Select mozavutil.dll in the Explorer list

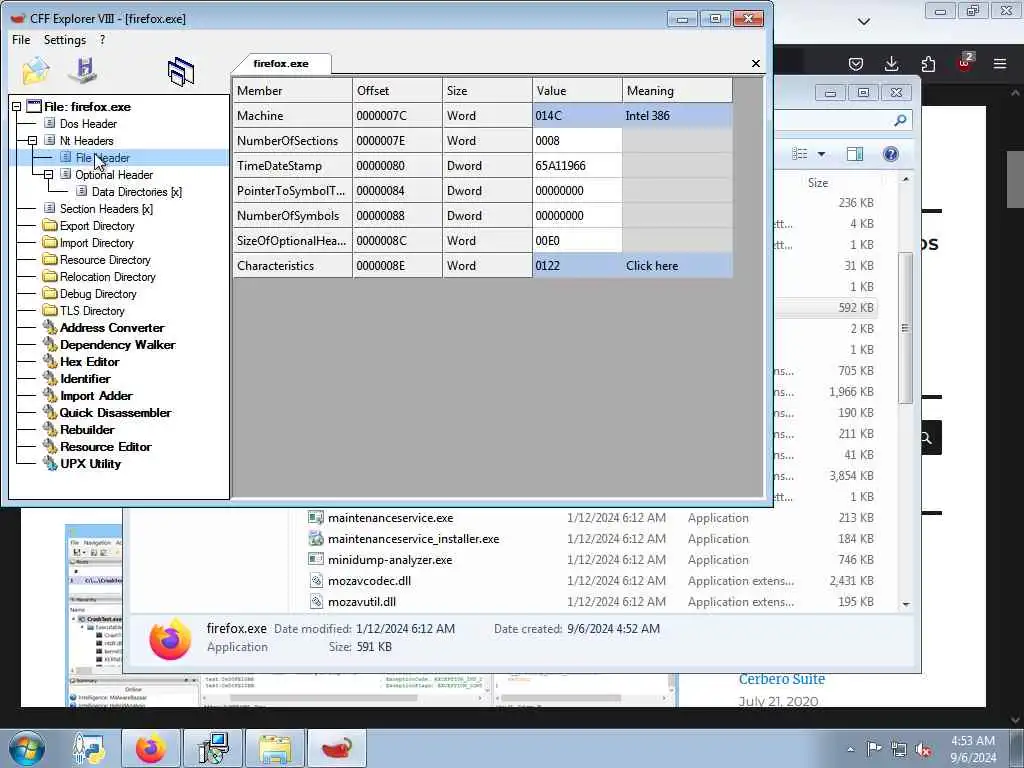tap(362, 601)
